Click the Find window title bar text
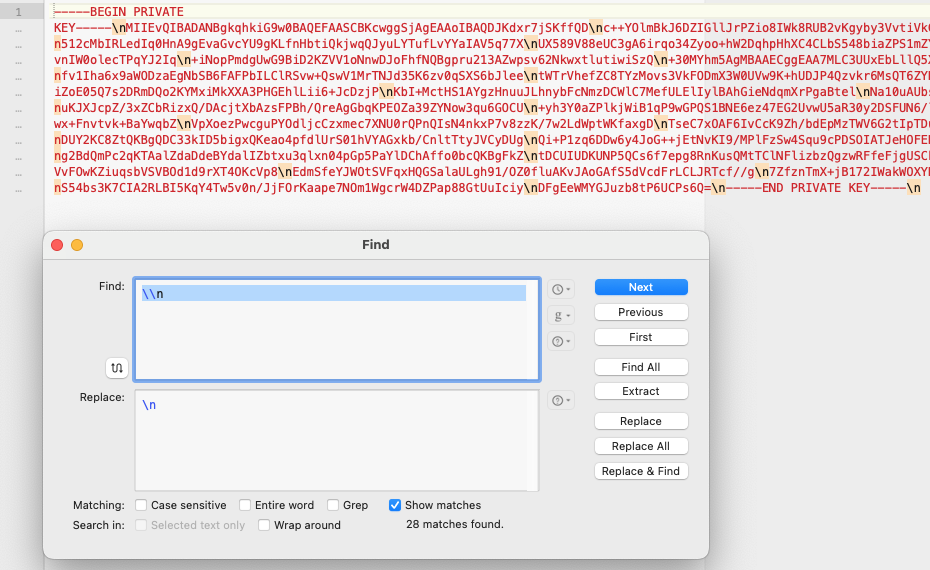 (x=376, y=245)
